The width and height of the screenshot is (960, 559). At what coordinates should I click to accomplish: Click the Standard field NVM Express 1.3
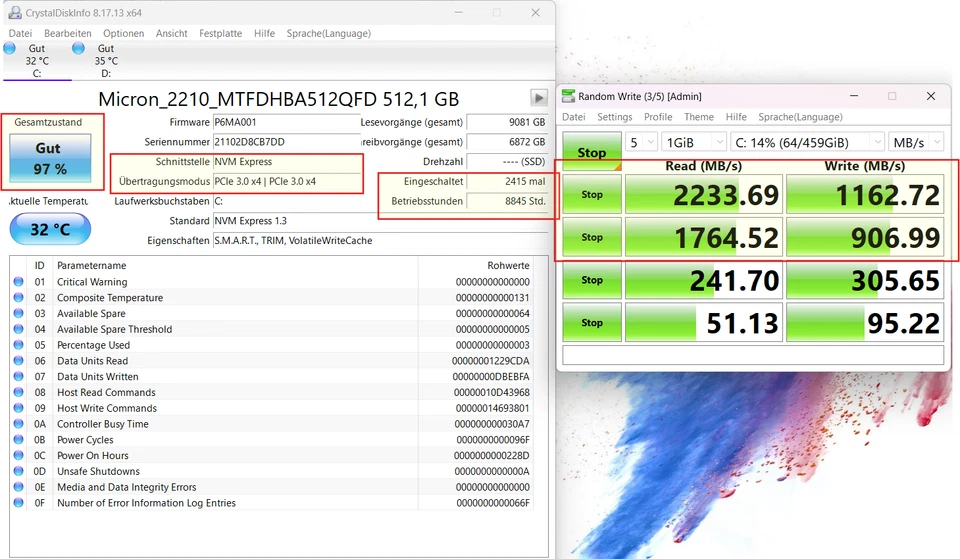pos(380,220)
